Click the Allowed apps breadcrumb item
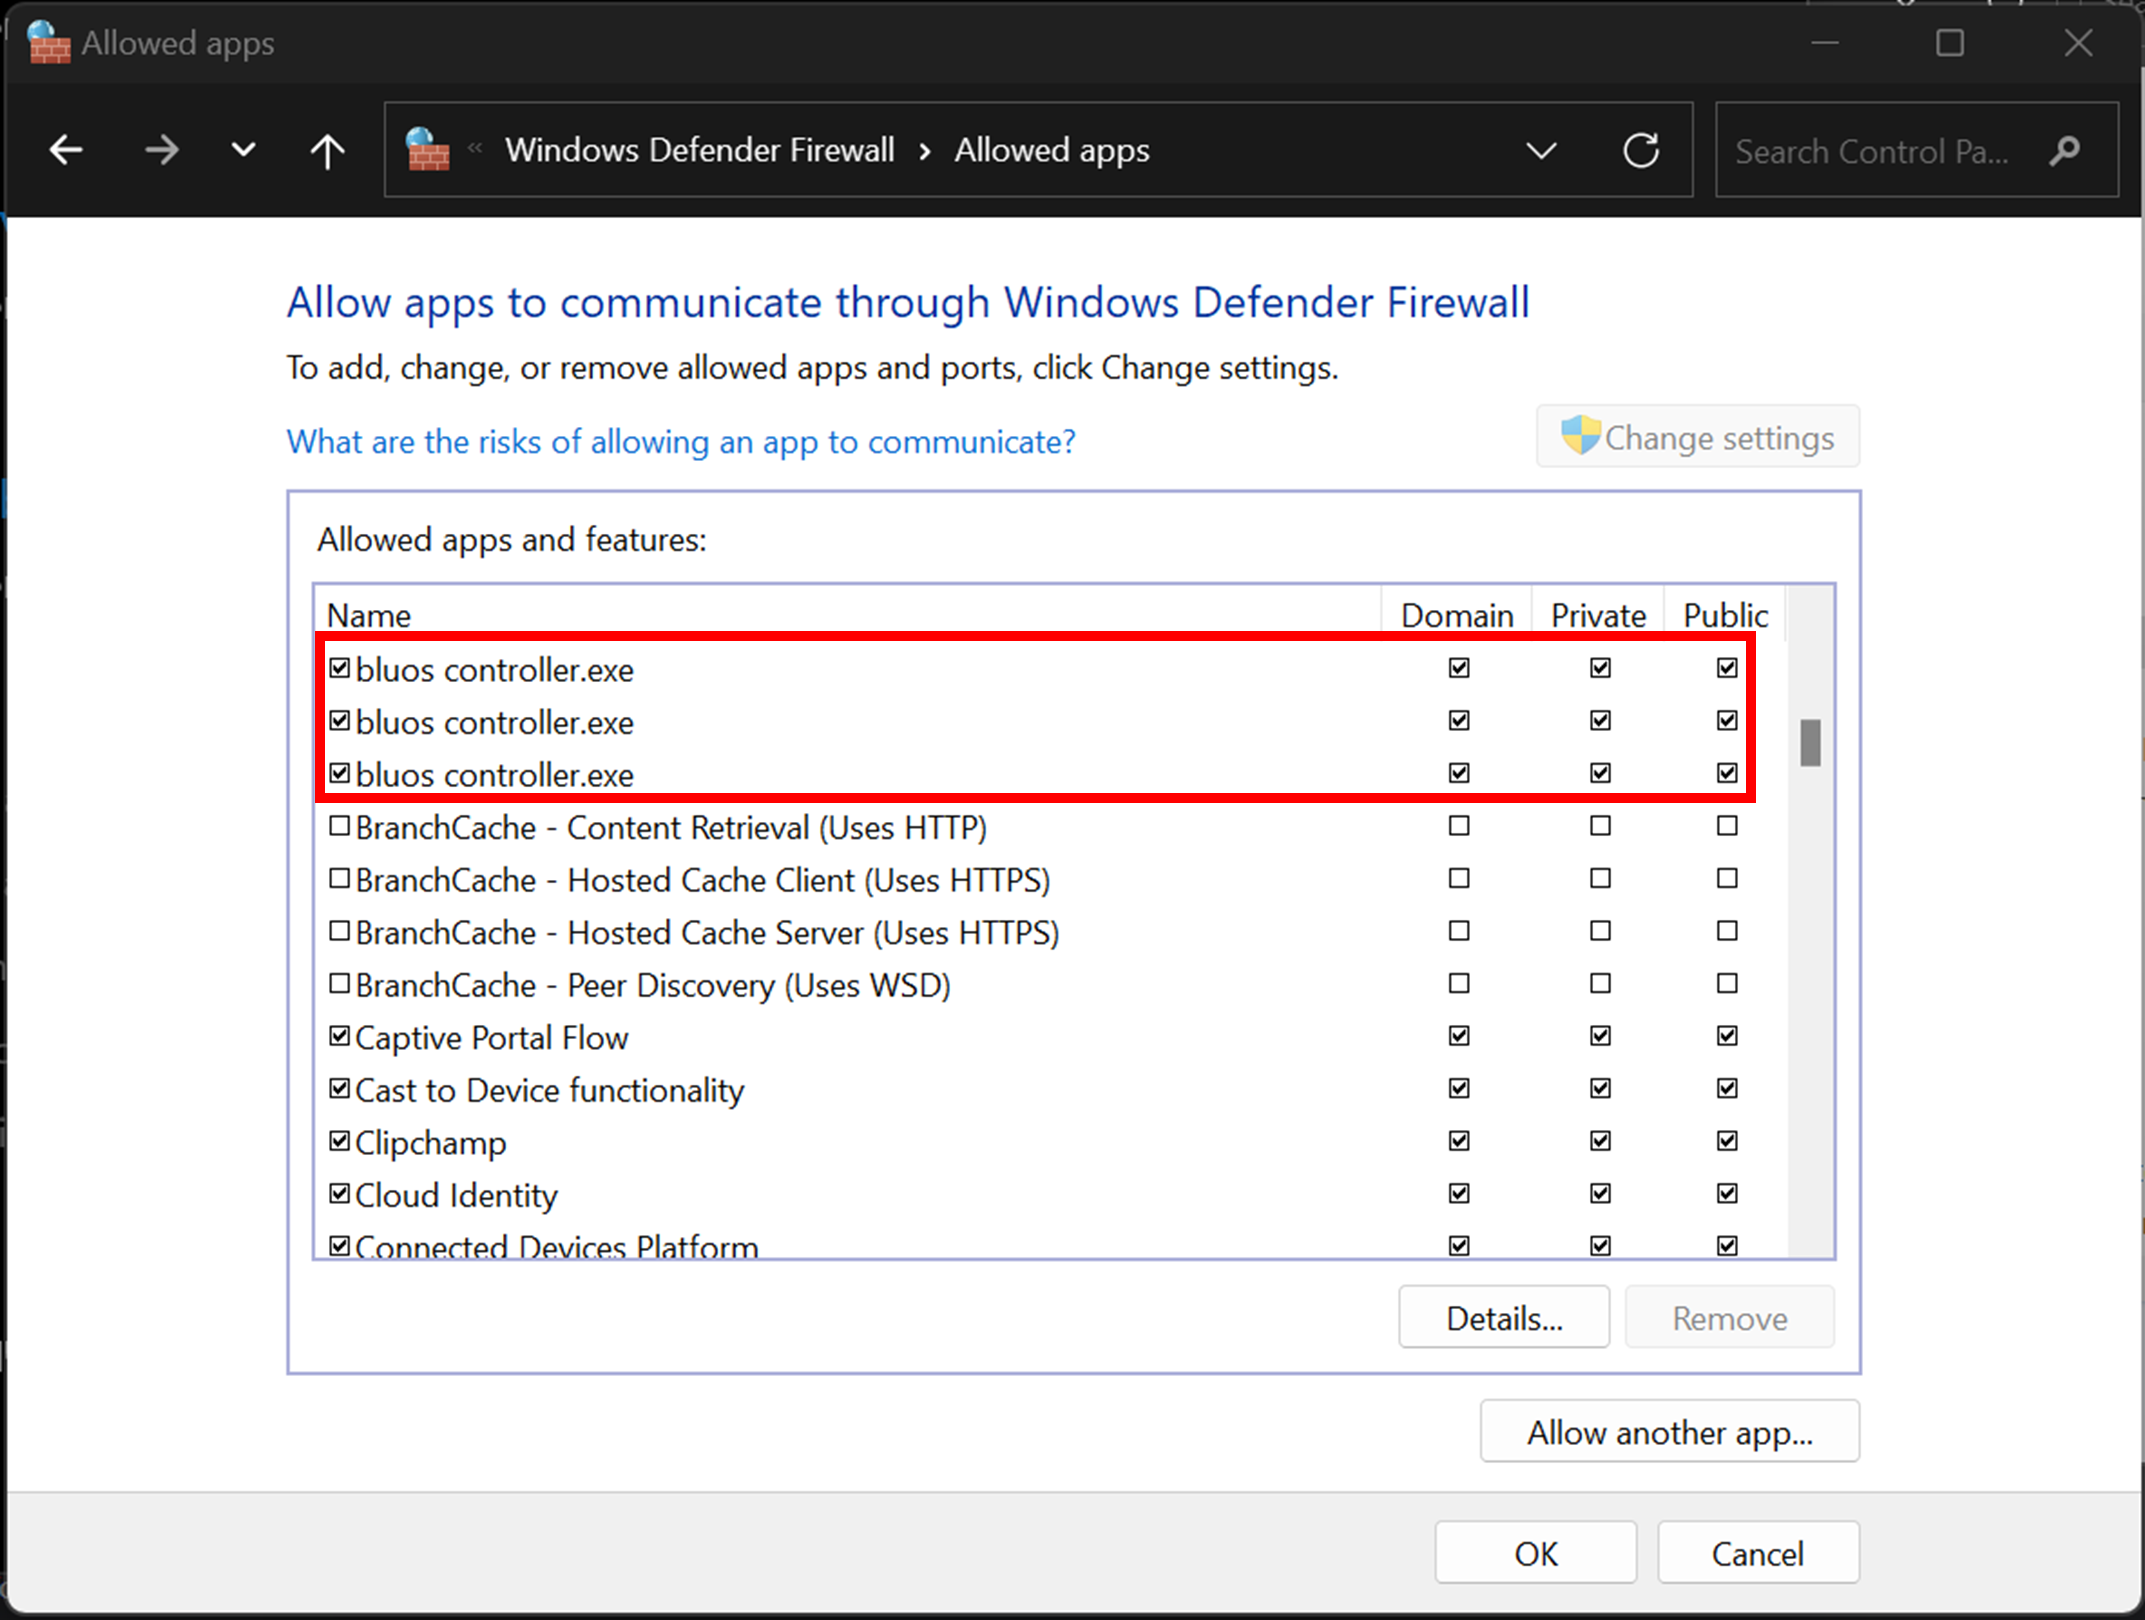This screenshot has width=2145, height=1620. [1052, 151]
